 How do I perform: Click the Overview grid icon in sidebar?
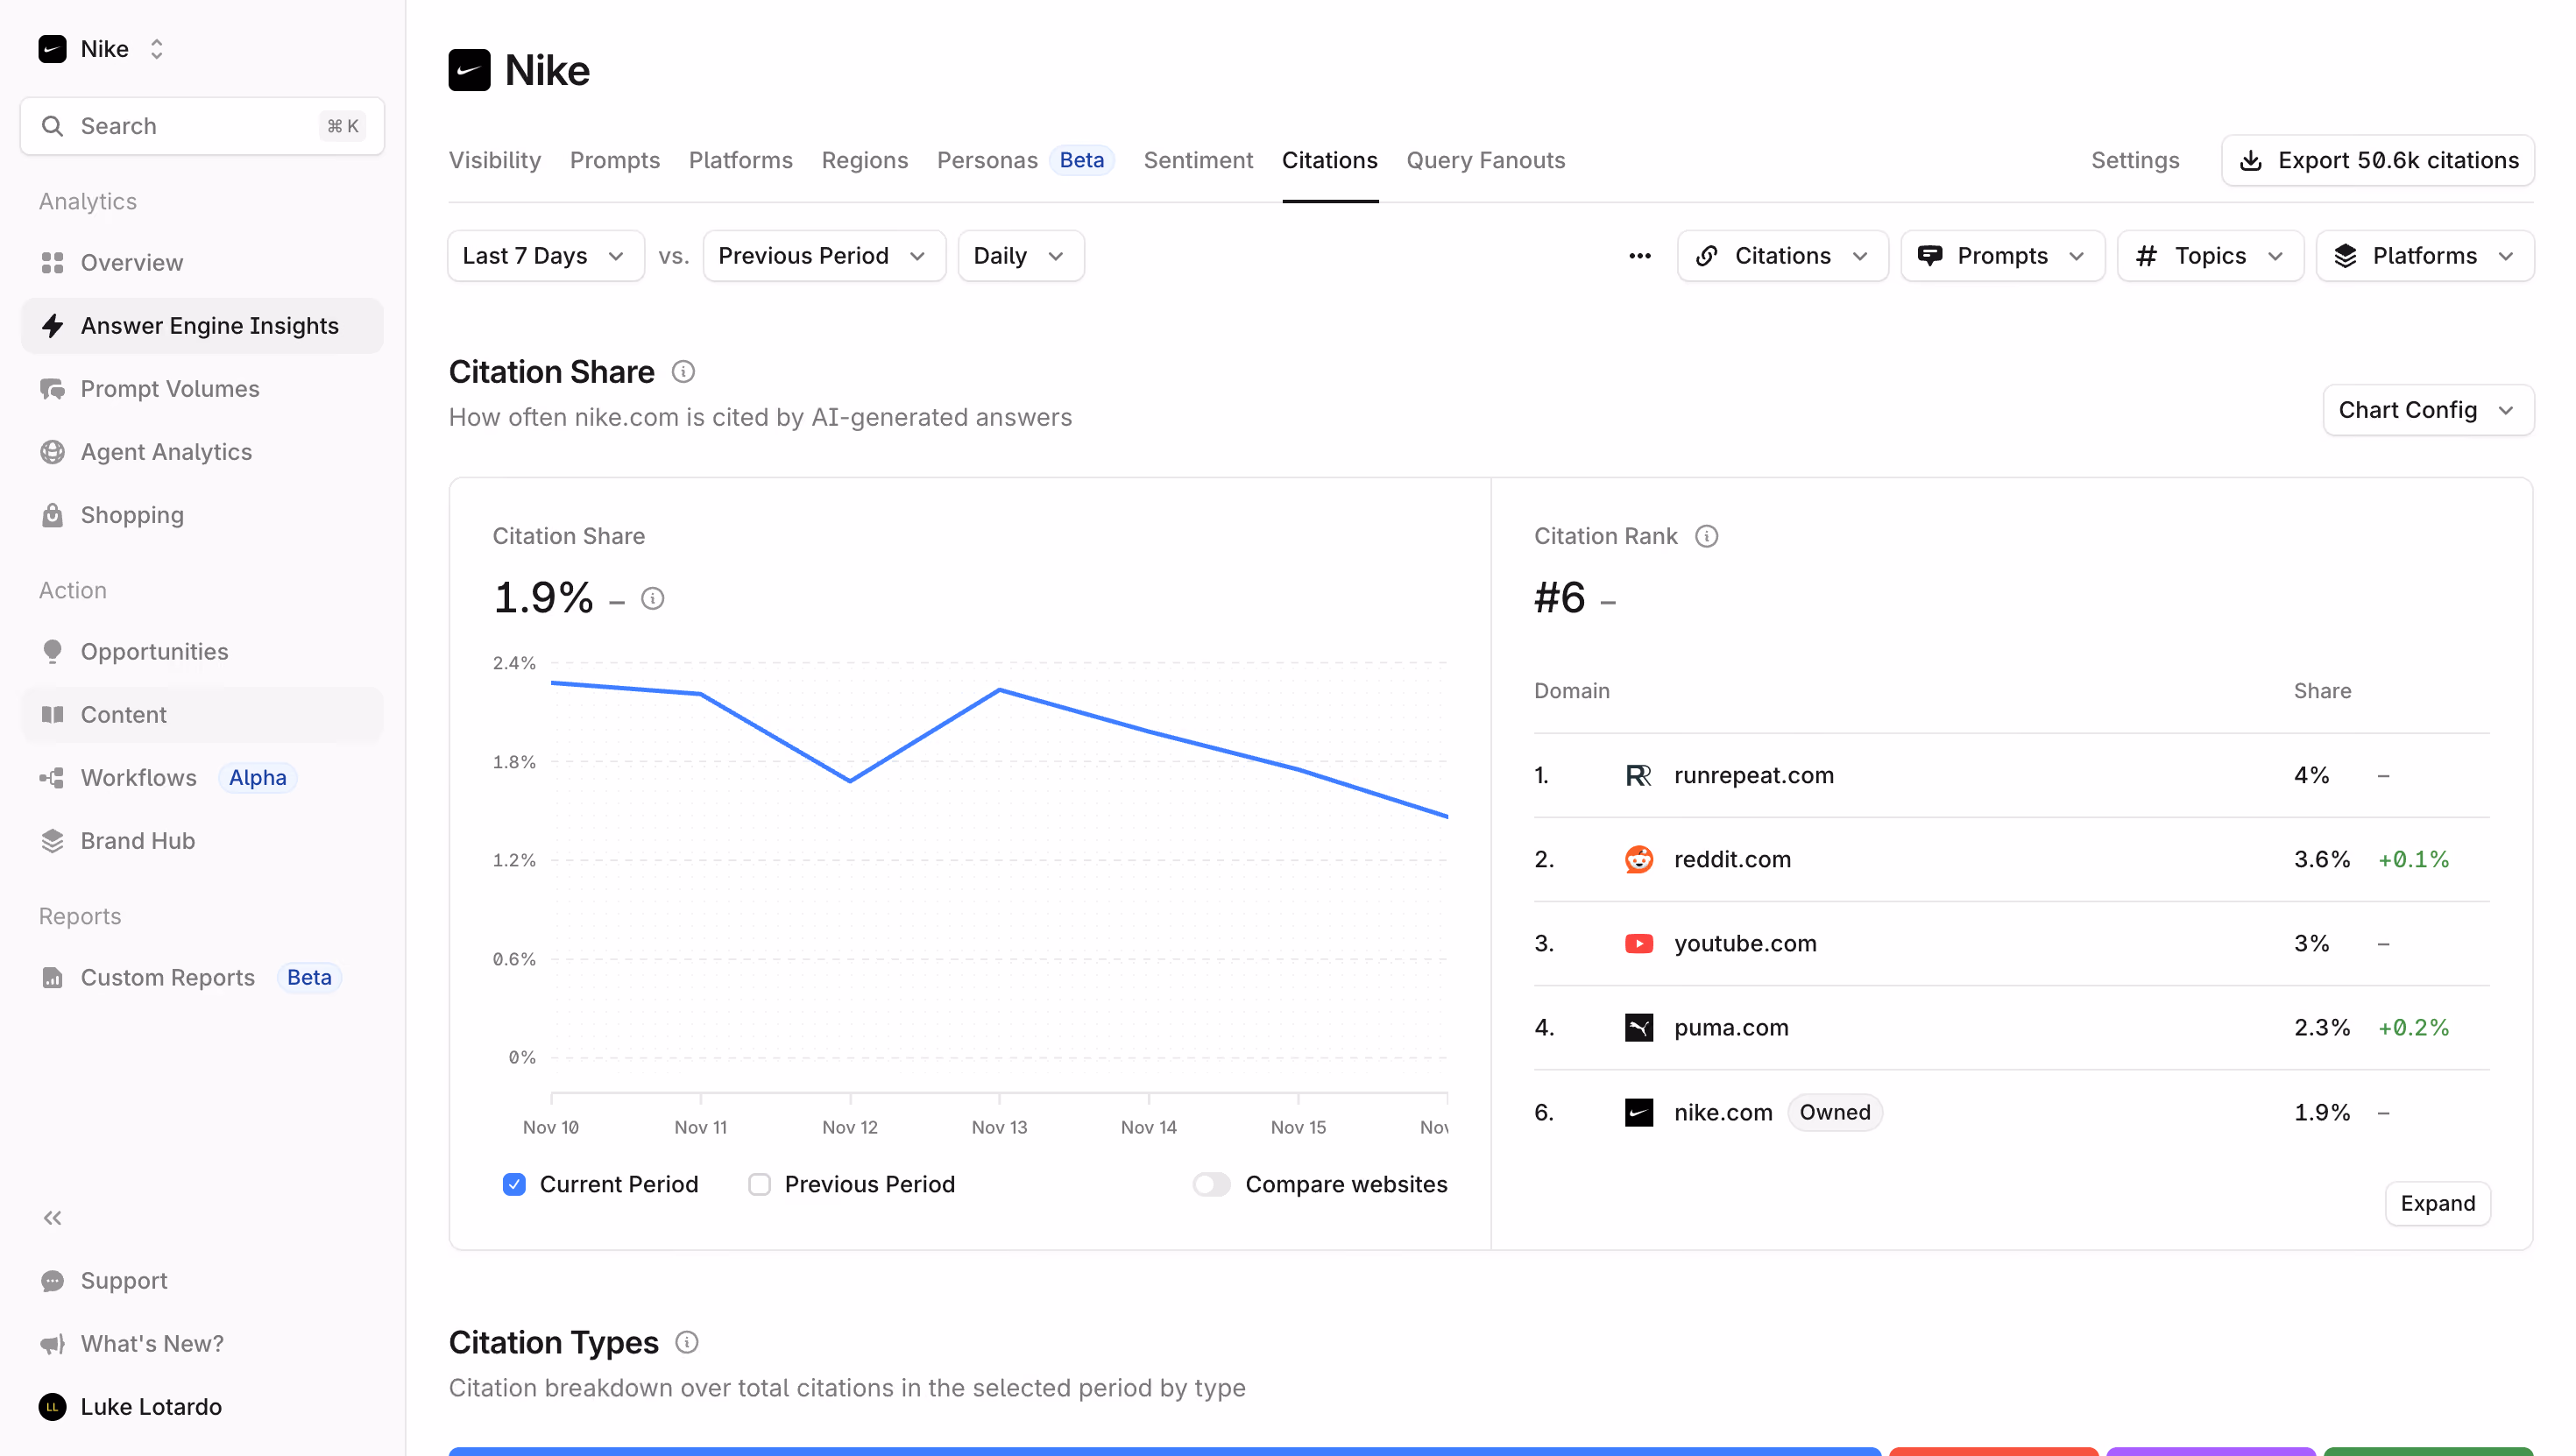[x=52, y=263]
